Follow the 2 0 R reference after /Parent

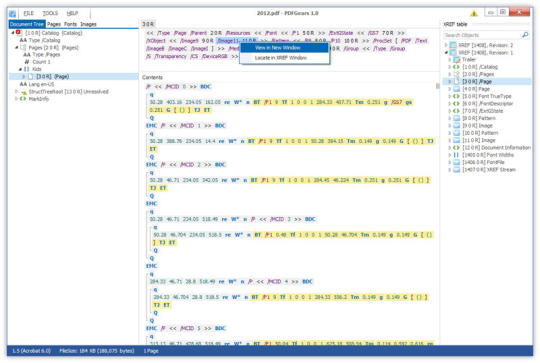[x=216, y=33]
